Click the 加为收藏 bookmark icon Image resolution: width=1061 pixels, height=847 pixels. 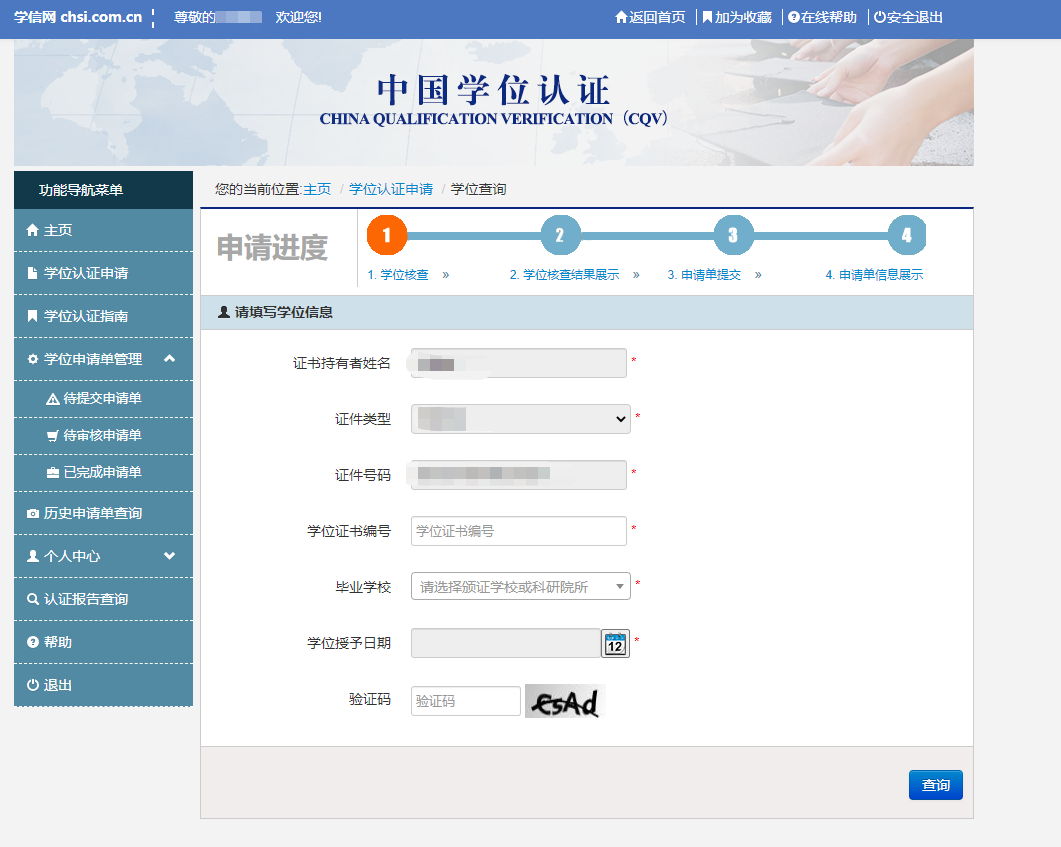(x=707, y=16)
